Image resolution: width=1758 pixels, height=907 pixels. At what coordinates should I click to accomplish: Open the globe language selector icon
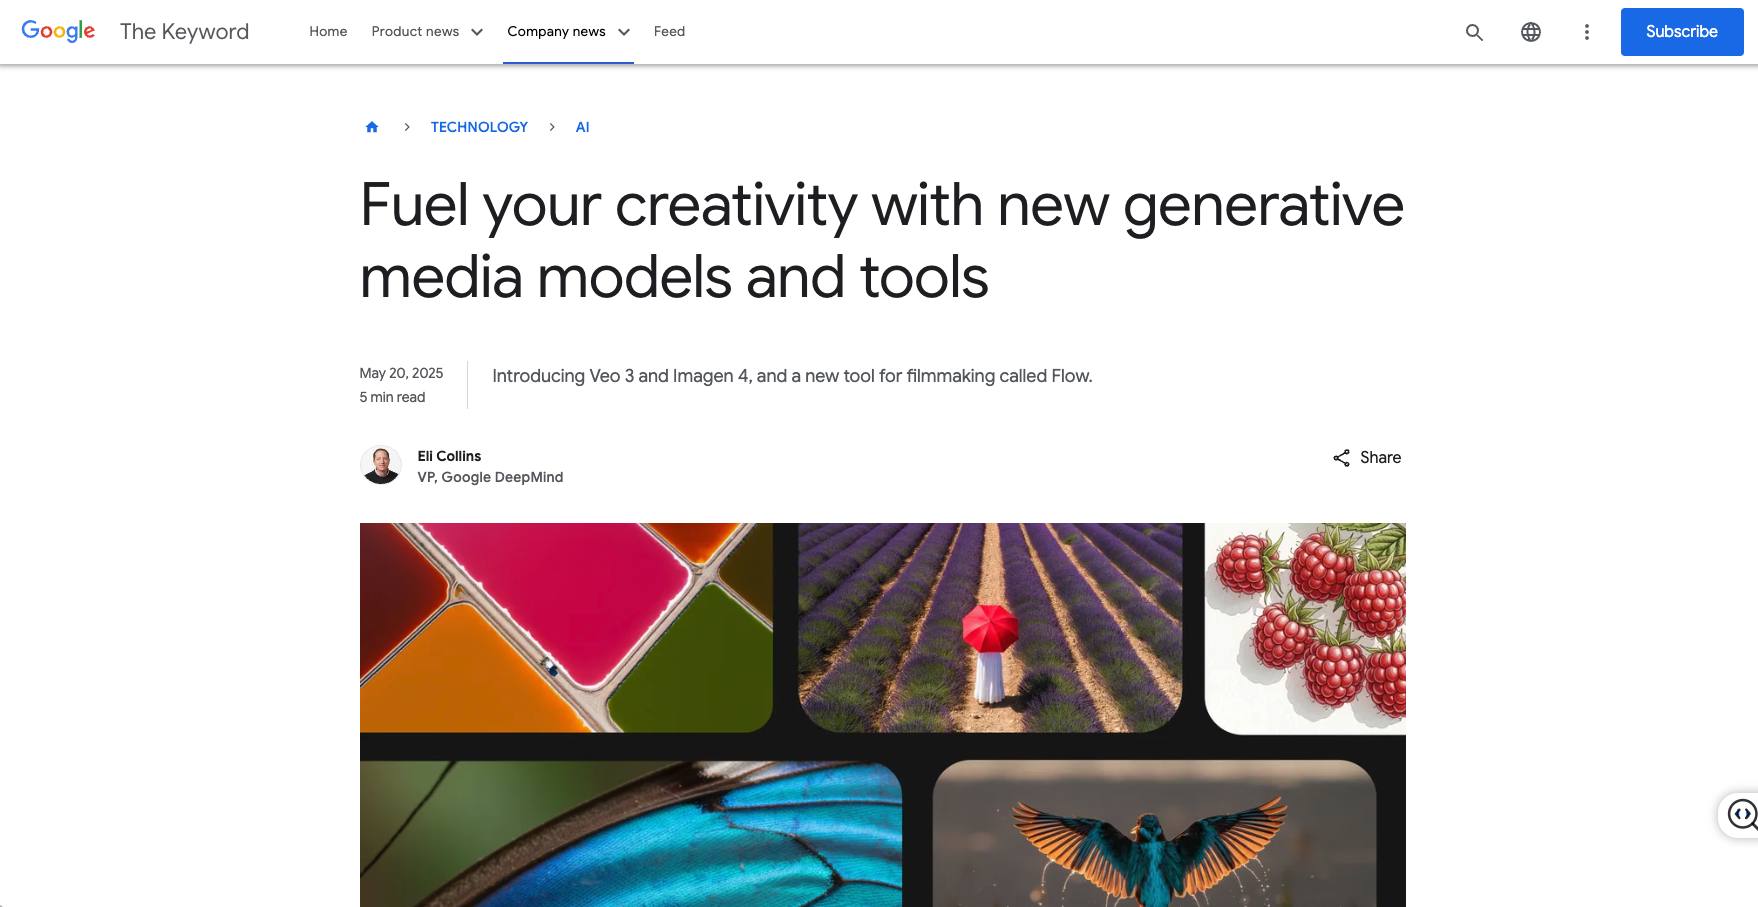[x=1531, y=32]
